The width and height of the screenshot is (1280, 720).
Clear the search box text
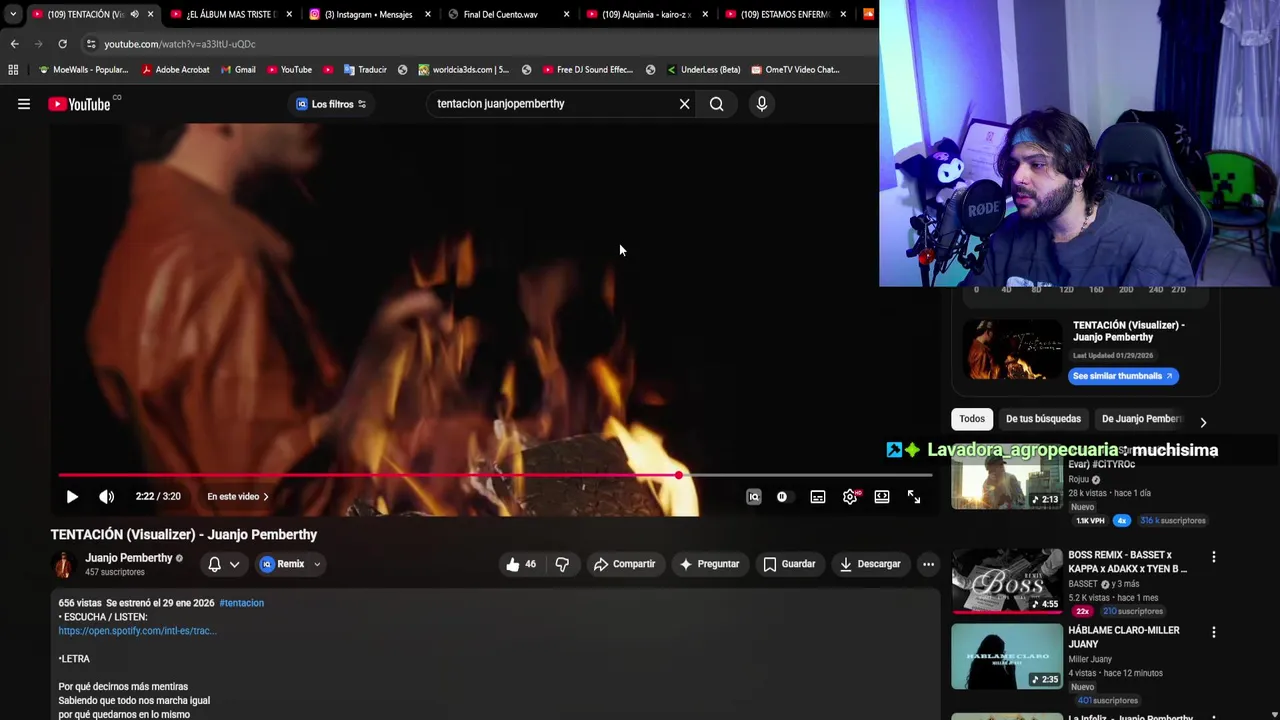coord(684,104)
